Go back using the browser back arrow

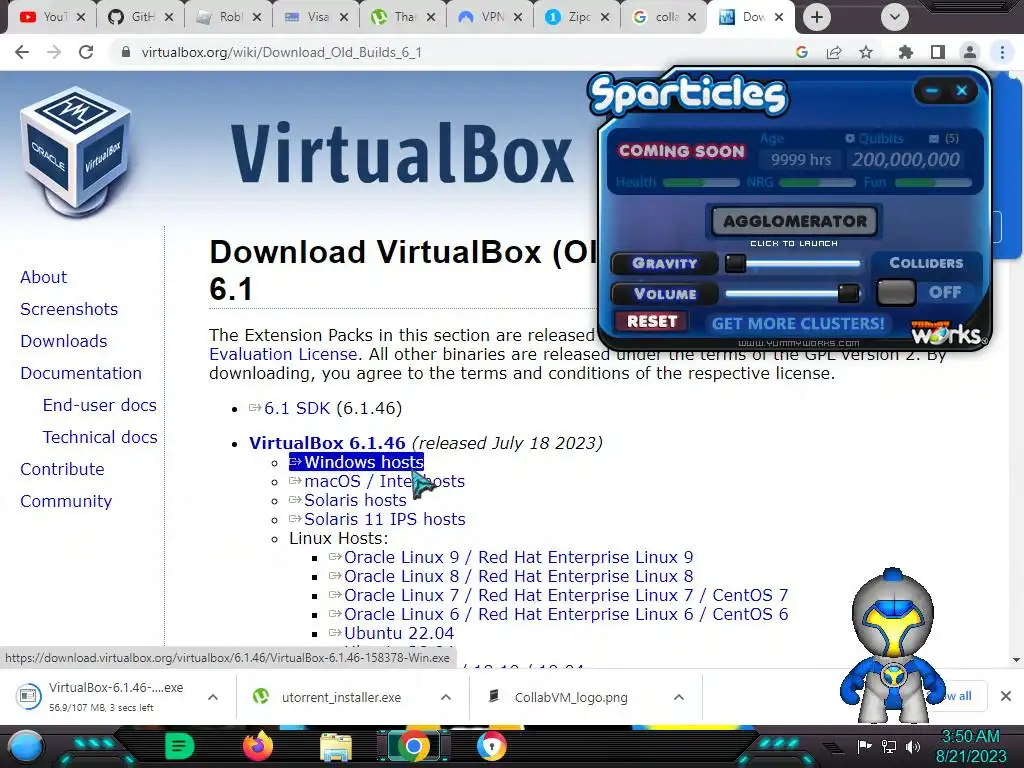coord(22,52)
